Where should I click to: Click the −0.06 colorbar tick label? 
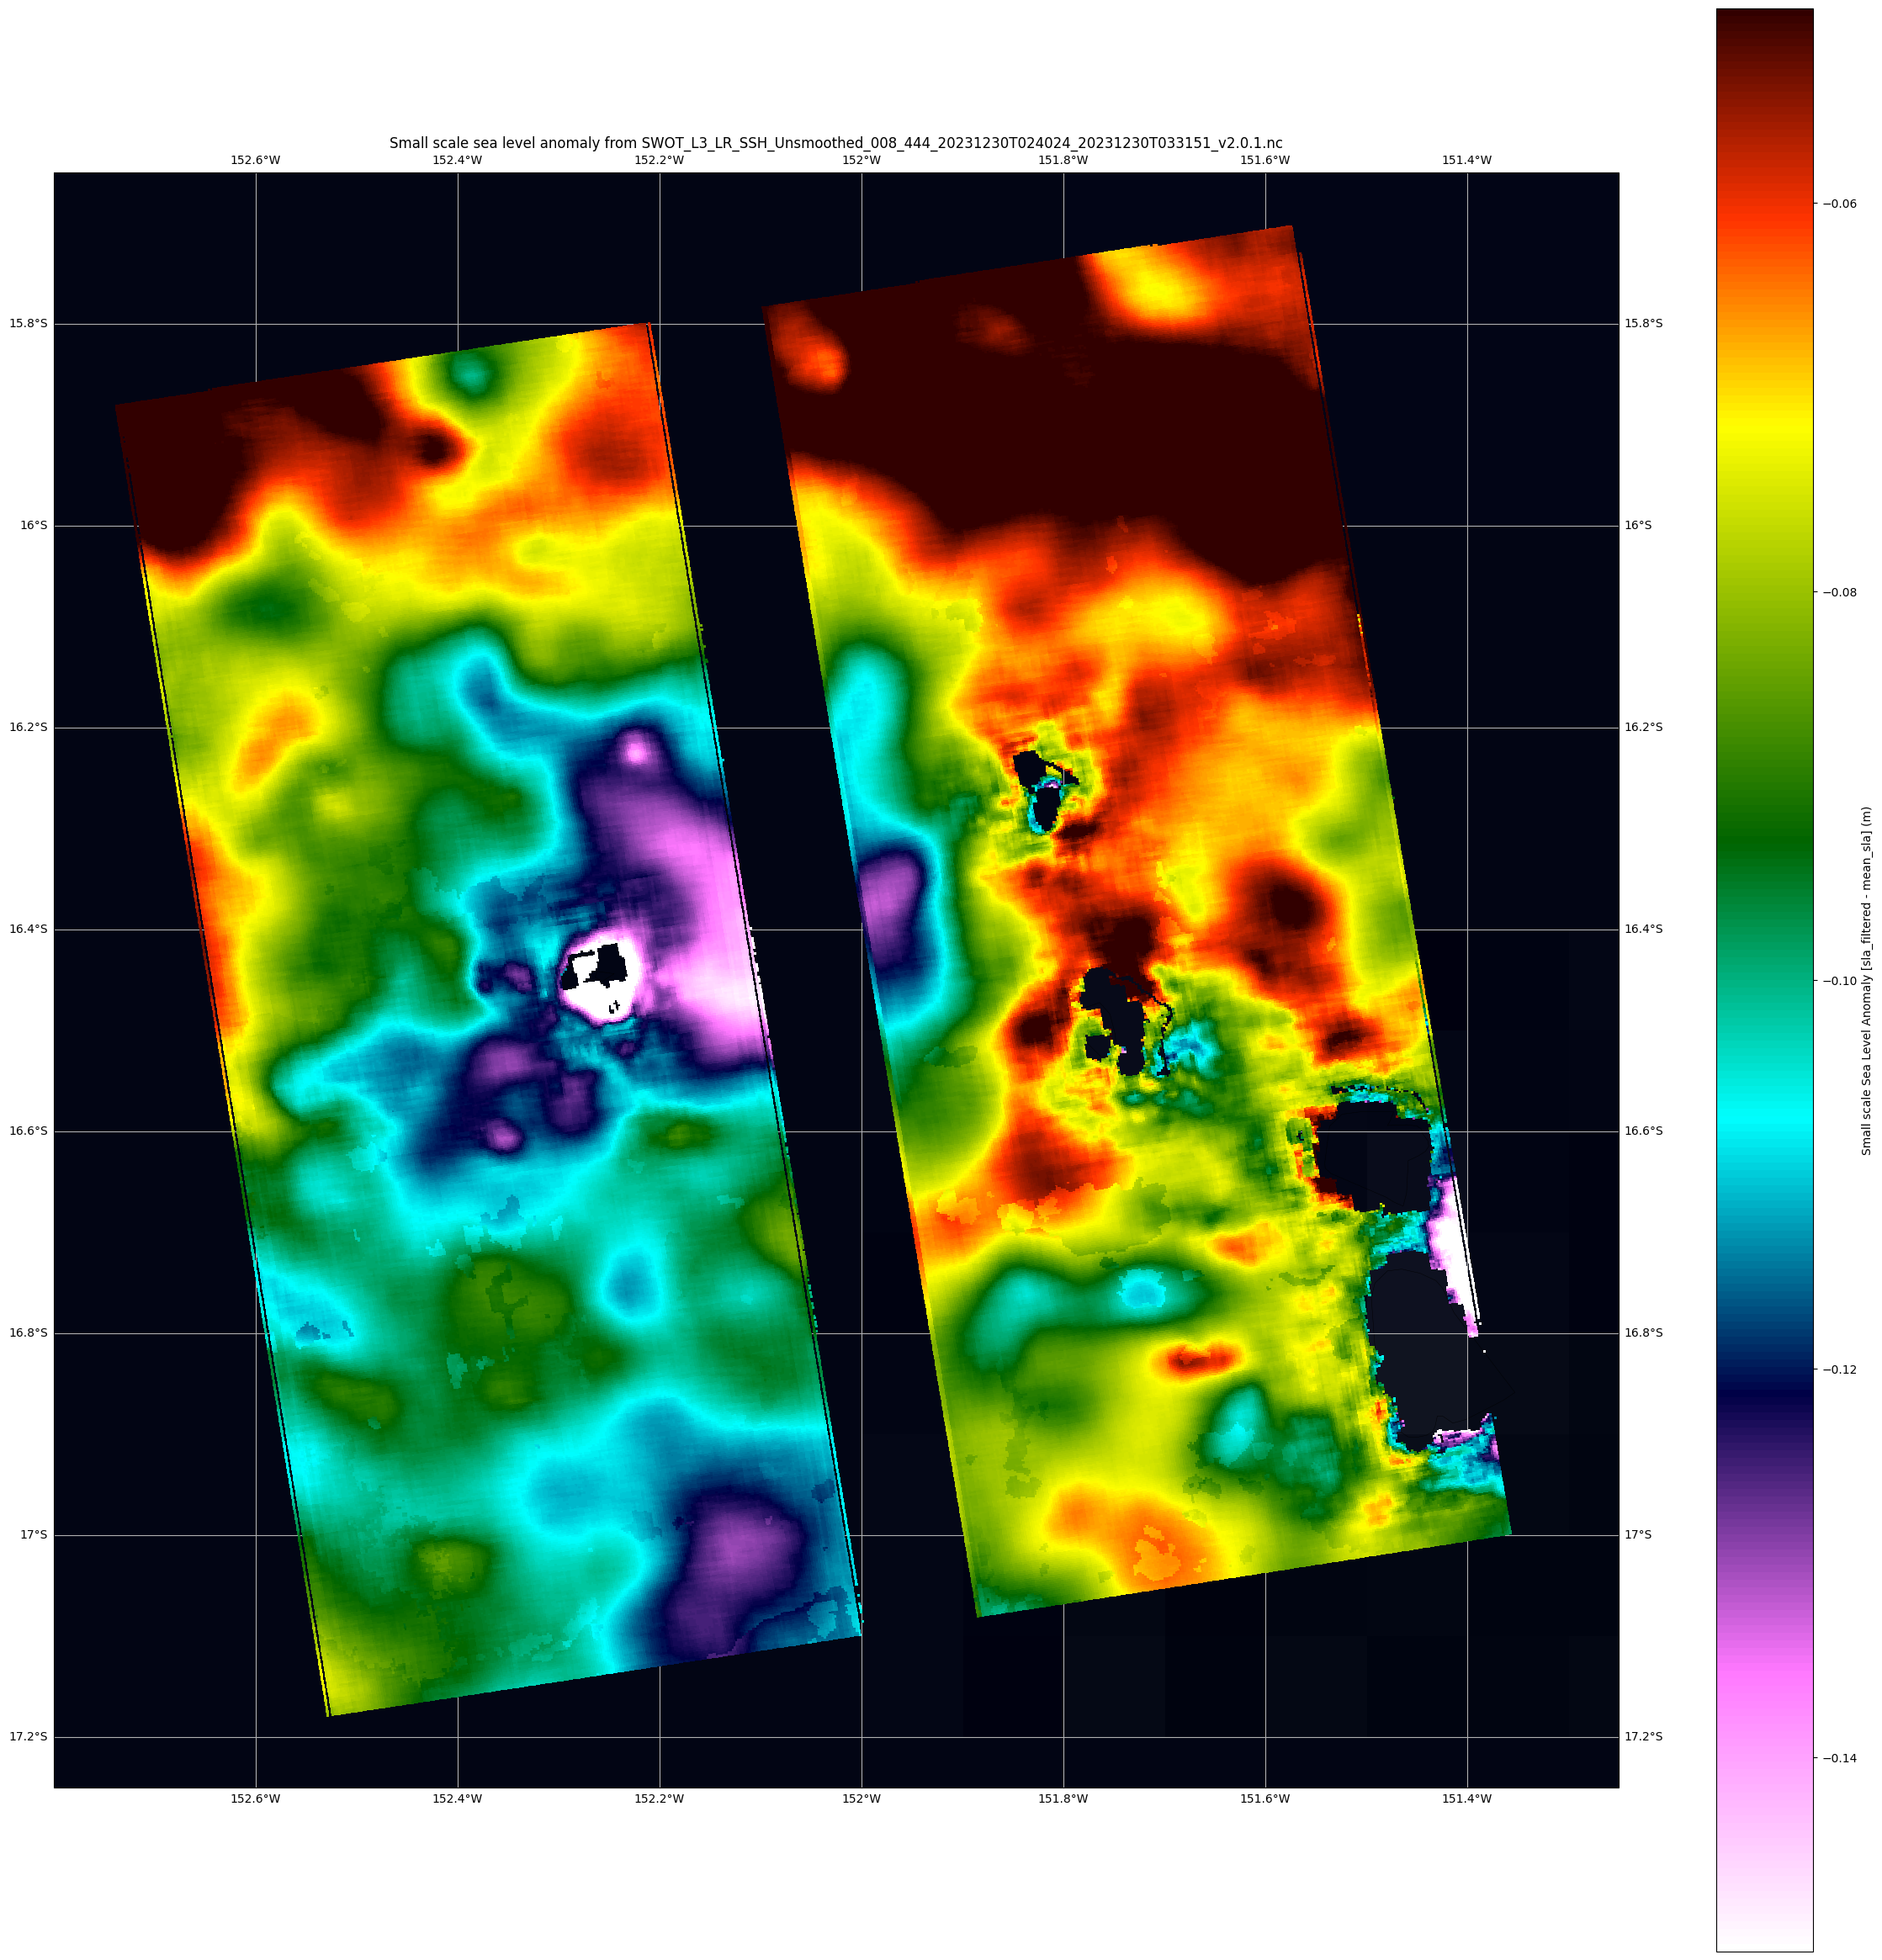coord(1839,203)
